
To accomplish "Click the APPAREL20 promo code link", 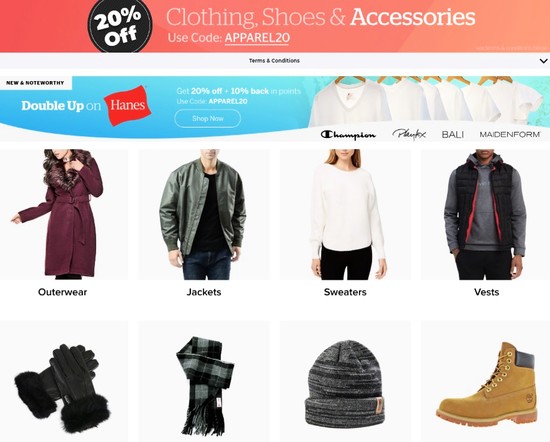I will click(257, 38).
